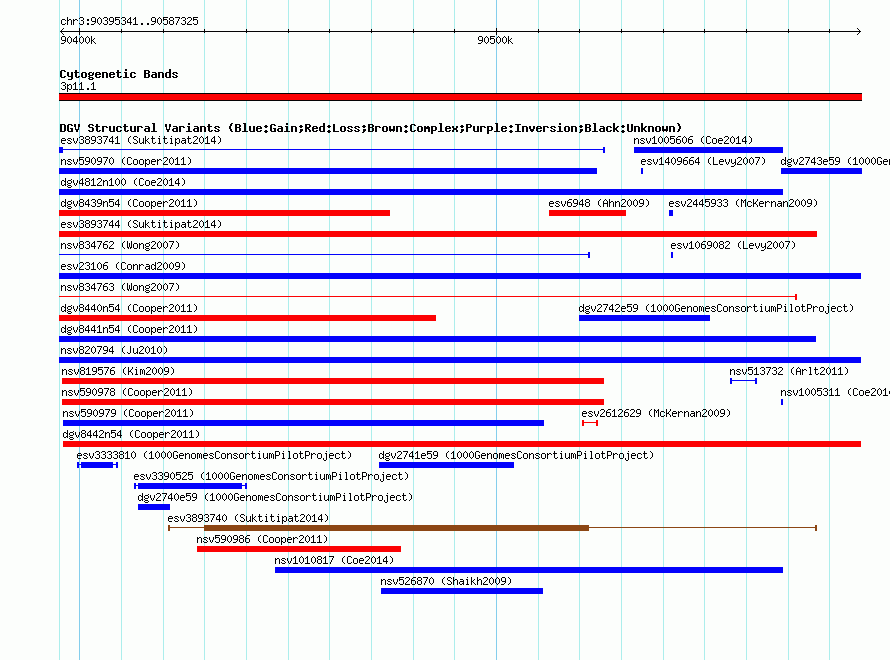Screen dimensions: 890x660
Task: Click esv3390525 variant label
Action: (x=271, y=476)
